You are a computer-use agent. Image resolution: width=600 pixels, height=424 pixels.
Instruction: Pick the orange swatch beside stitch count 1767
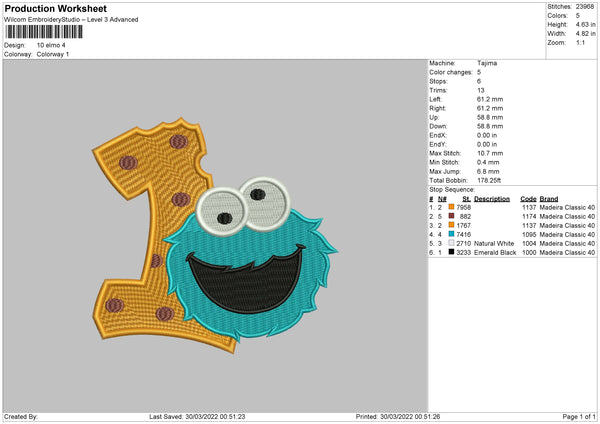coord(451,225)
